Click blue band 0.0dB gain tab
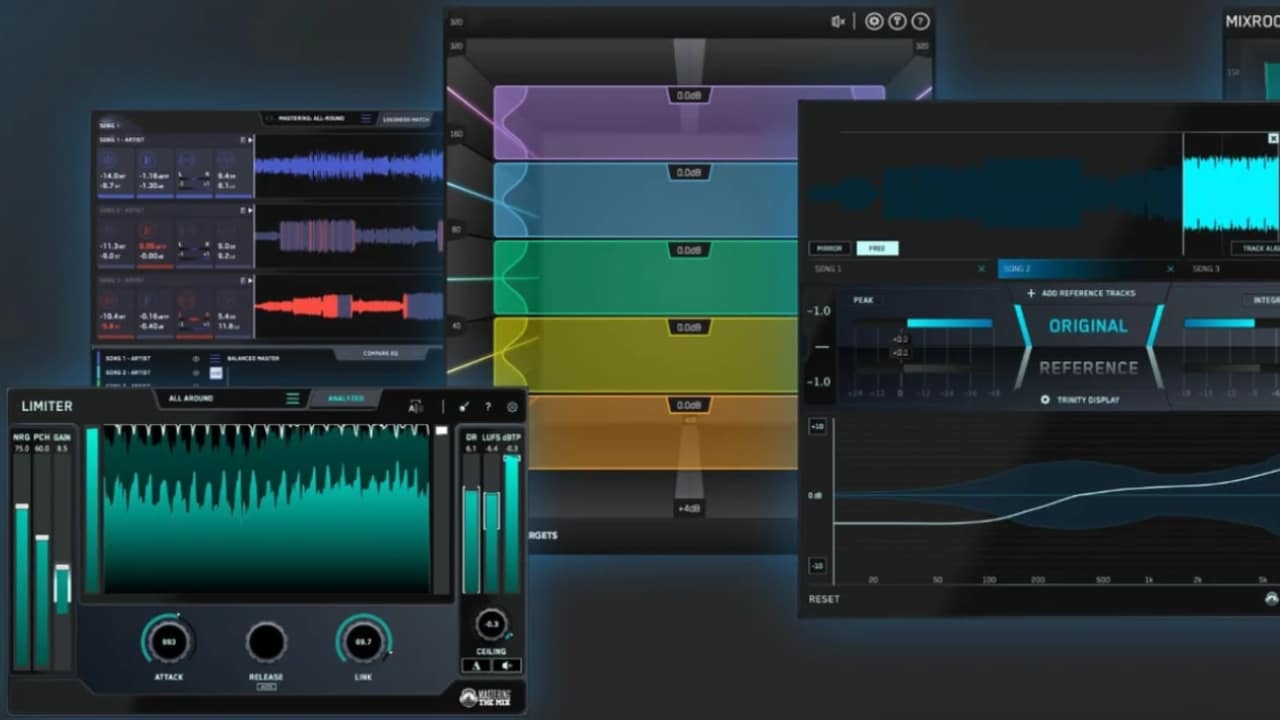Screen dimensions: 1280x720 point(690,172)
